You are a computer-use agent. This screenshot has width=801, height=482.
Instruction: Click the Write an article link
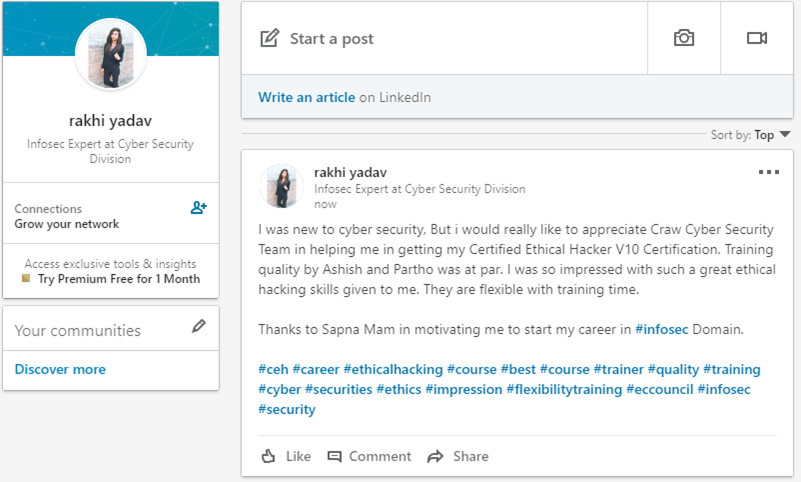307,97
